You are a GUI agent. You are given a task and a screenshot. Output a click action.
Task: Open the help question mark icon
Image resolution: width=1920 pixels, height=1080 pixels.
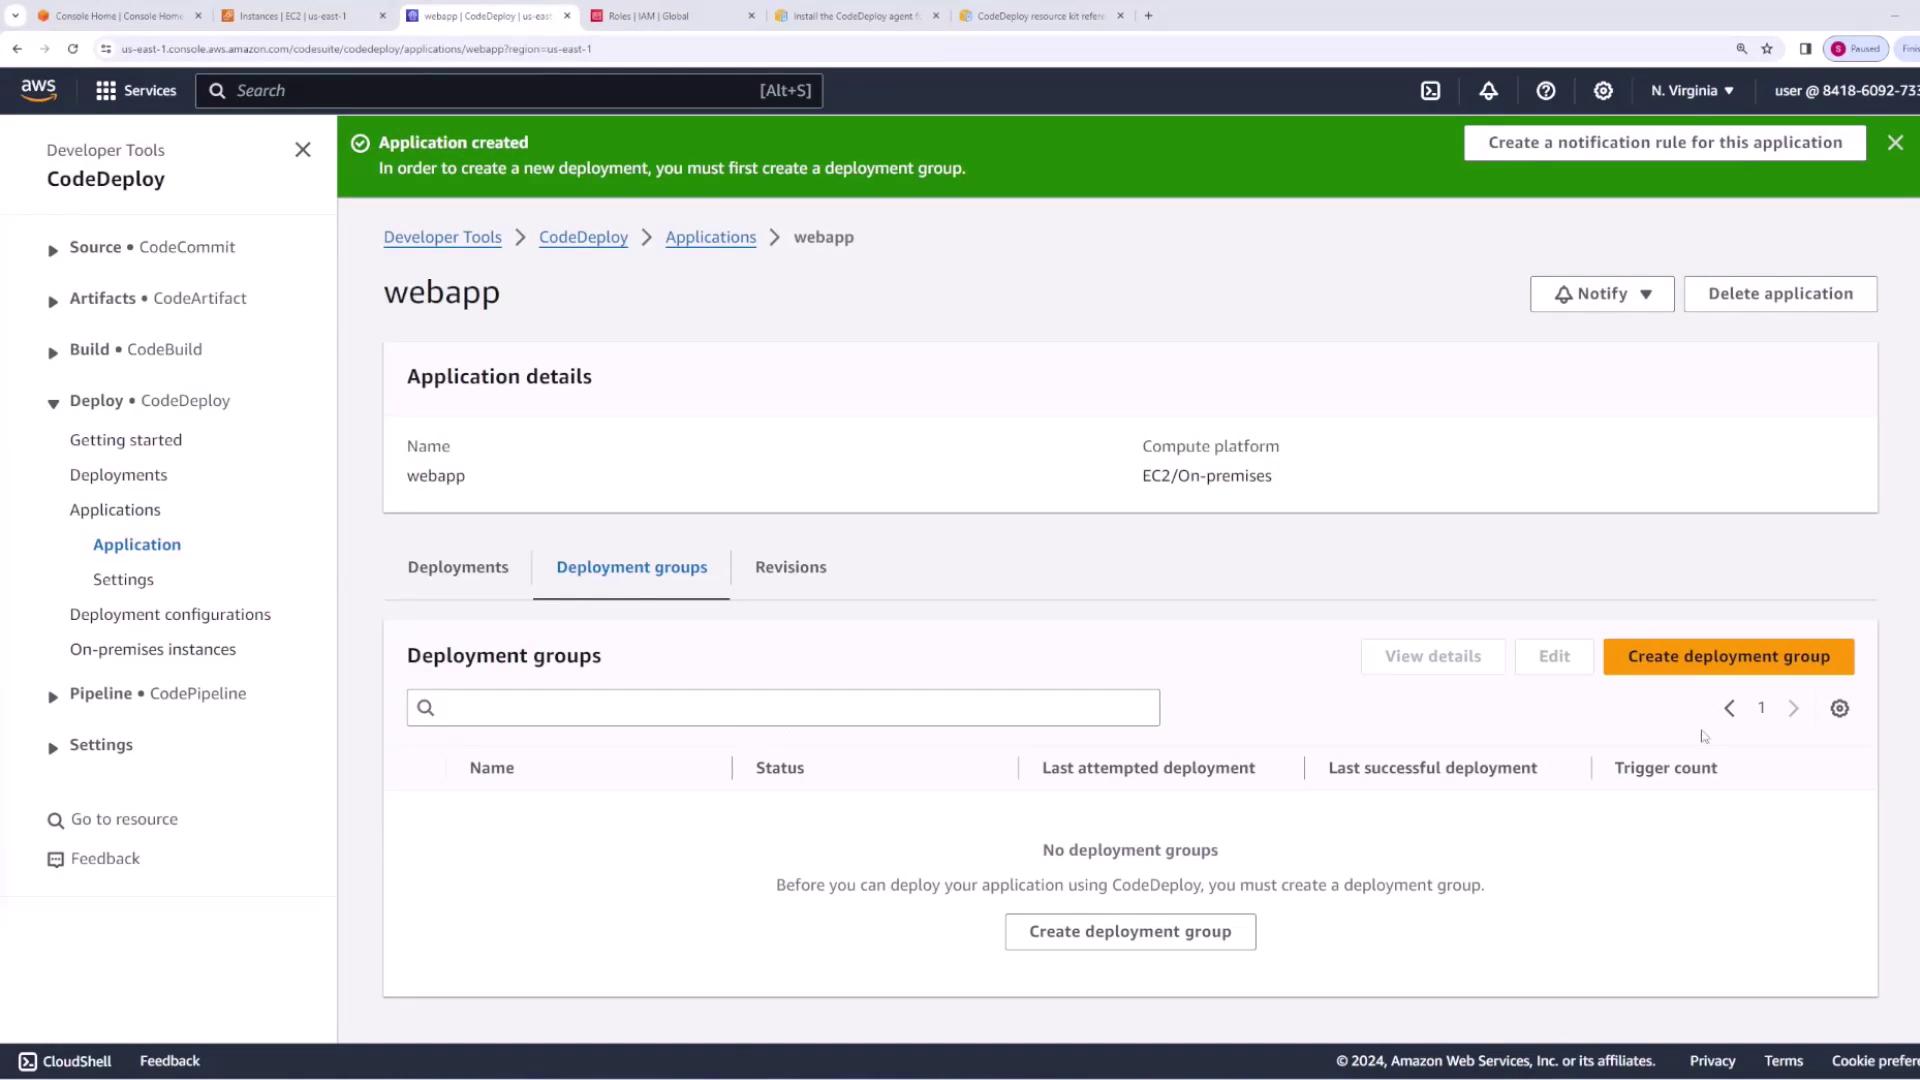coord(1545,91)
